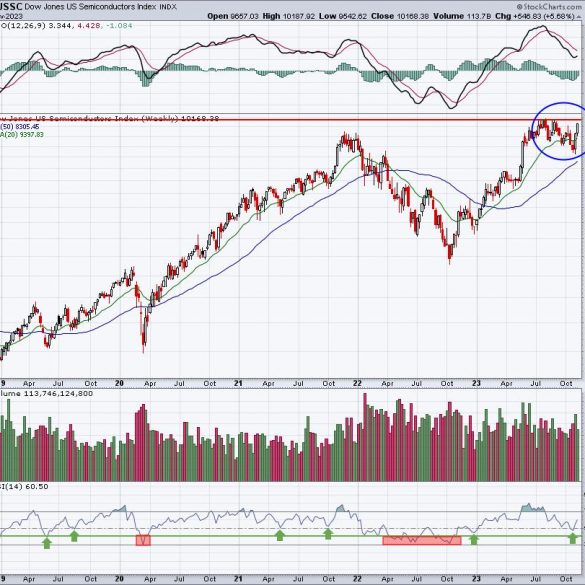This screenshot has height=585, width=585.
Task: Click the green RSI arrow near January 2023
Action: pos(473,539)
